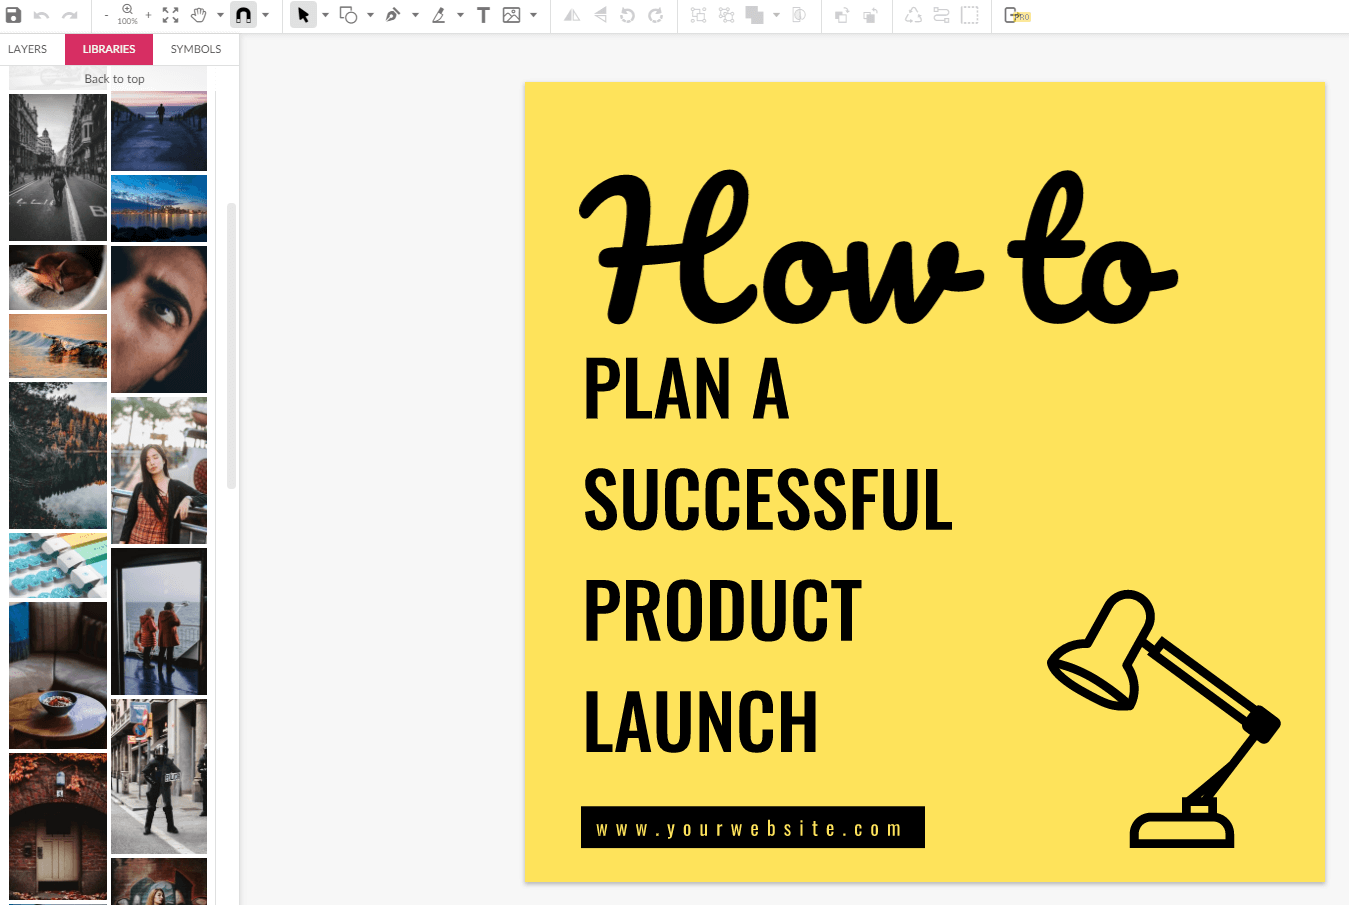Select the Pointer selection tool
The image size is (1349, 905).
click(303, 15)
